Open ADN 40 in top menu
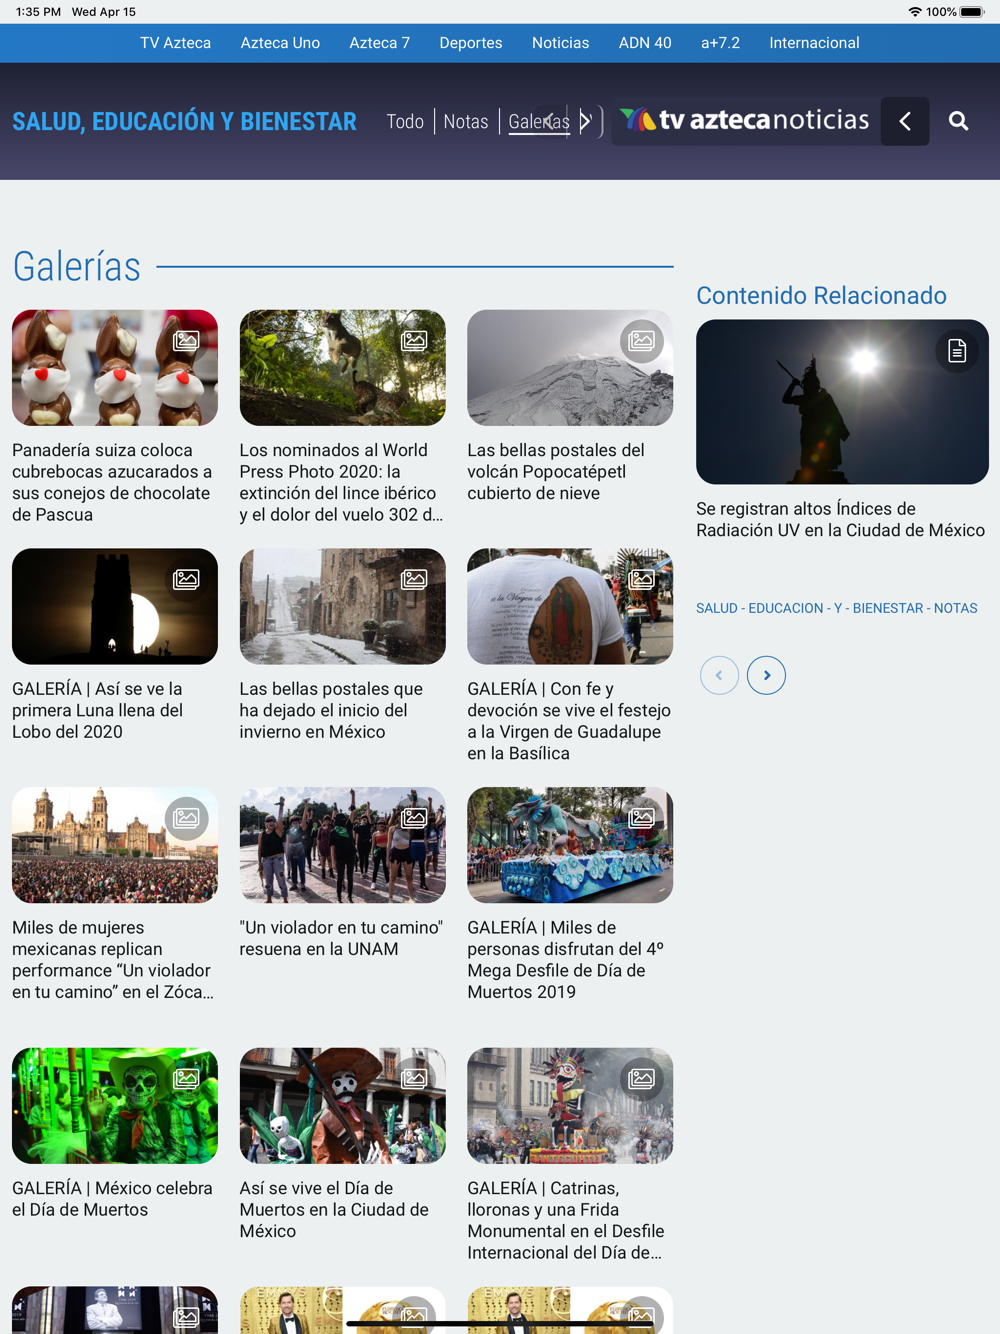 645,43
